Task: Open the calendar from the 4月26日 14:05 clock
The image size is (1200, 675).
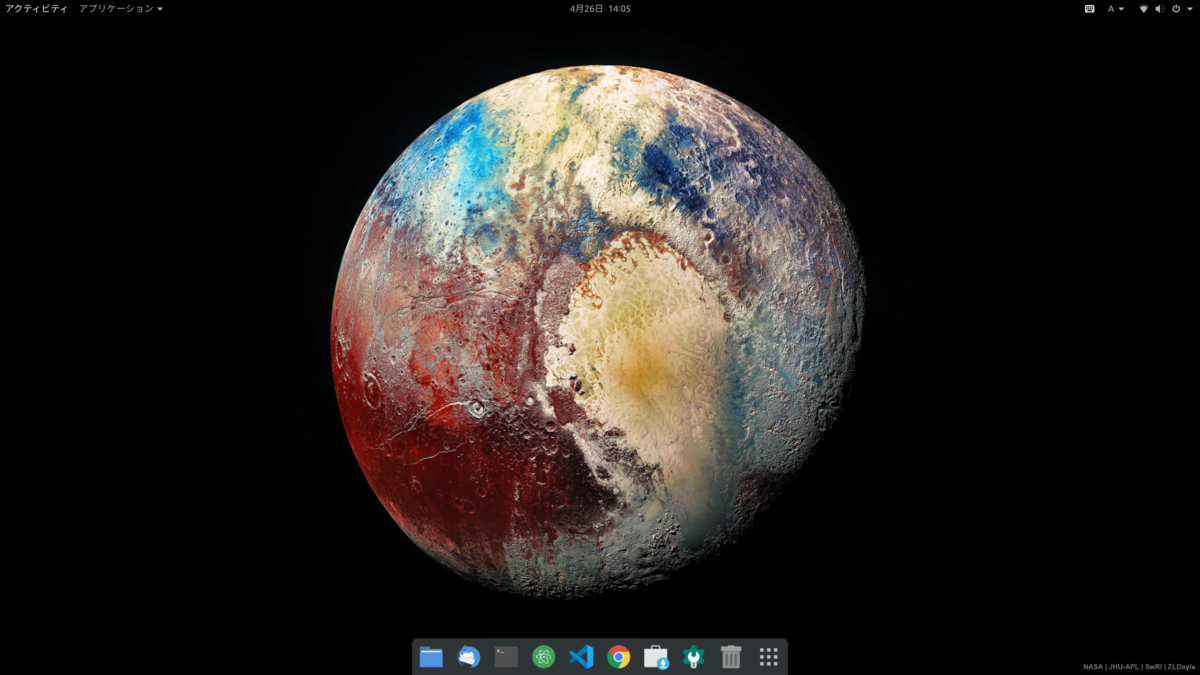Action: 600,8
